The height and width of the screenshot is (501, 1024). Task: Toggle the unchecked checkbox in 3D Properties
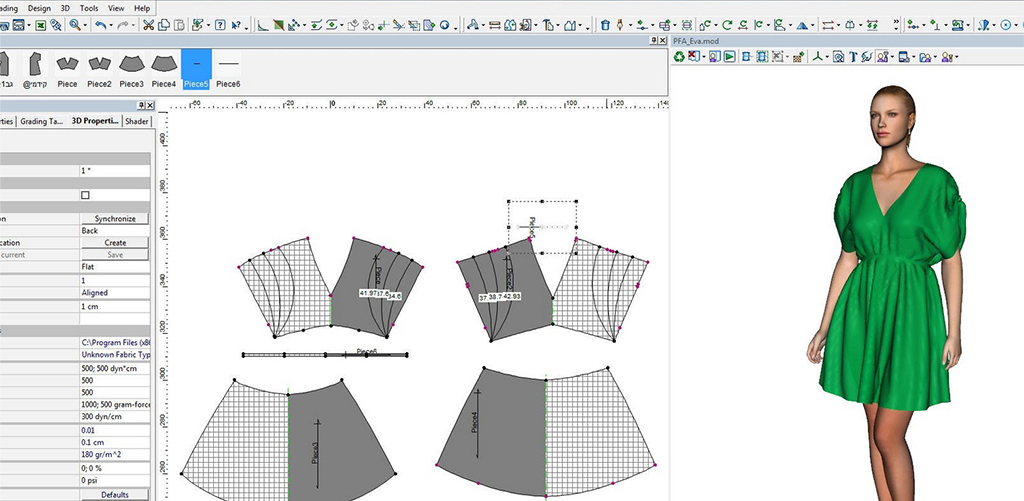coord(85,195)
